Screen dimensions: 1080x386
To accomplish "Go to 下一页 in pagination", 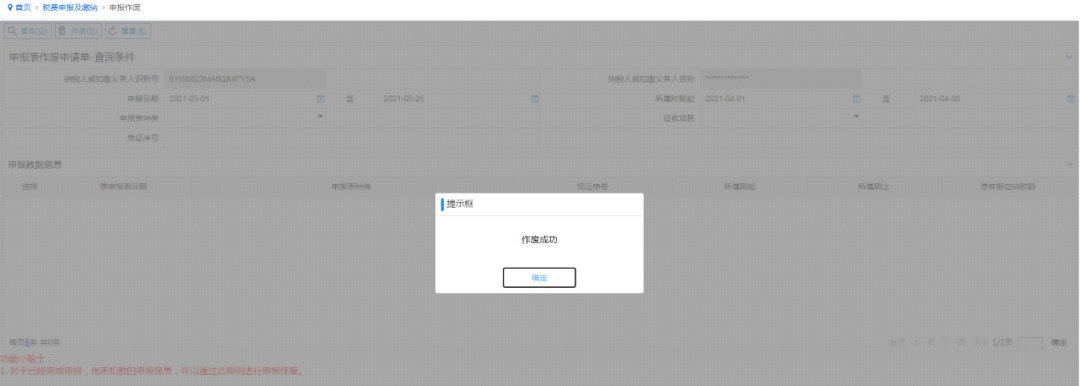I will tap(954, 342).
